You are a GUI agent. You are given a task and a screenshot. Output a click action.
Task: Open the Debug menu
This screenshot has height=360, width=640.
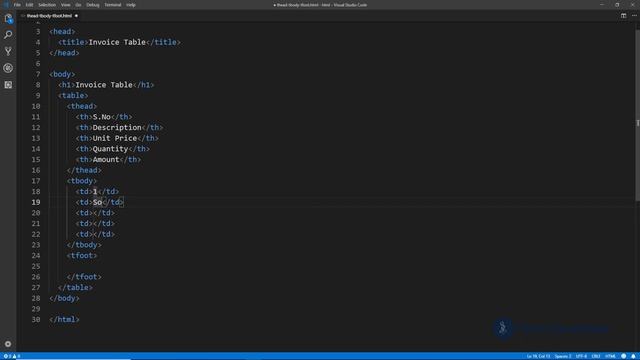pyautogui.click(x=93, y=5)
